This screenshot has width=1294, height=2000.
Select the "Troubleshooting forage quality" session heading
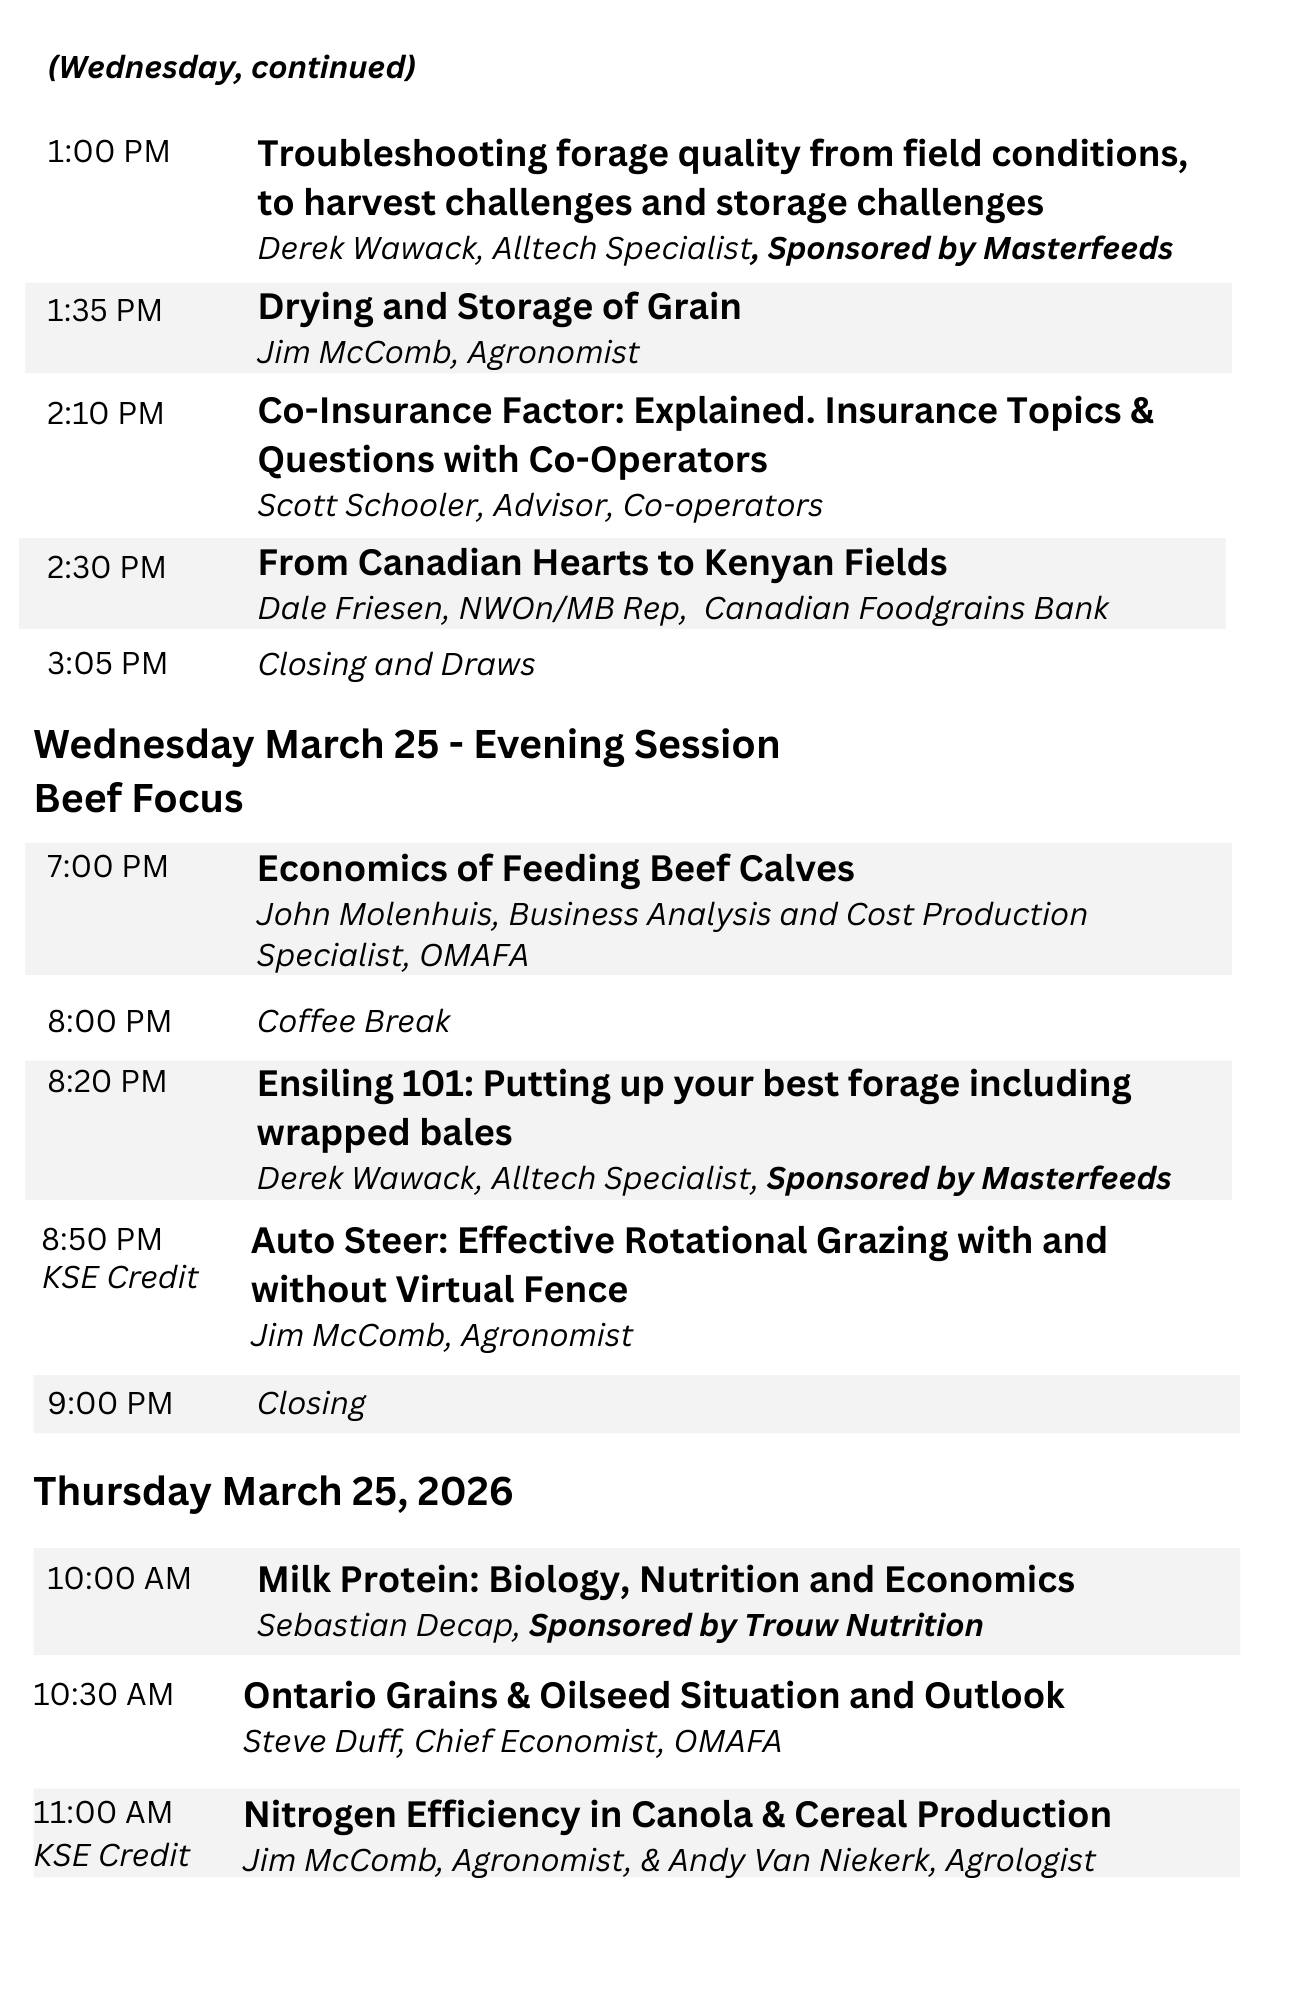point(721,178)
